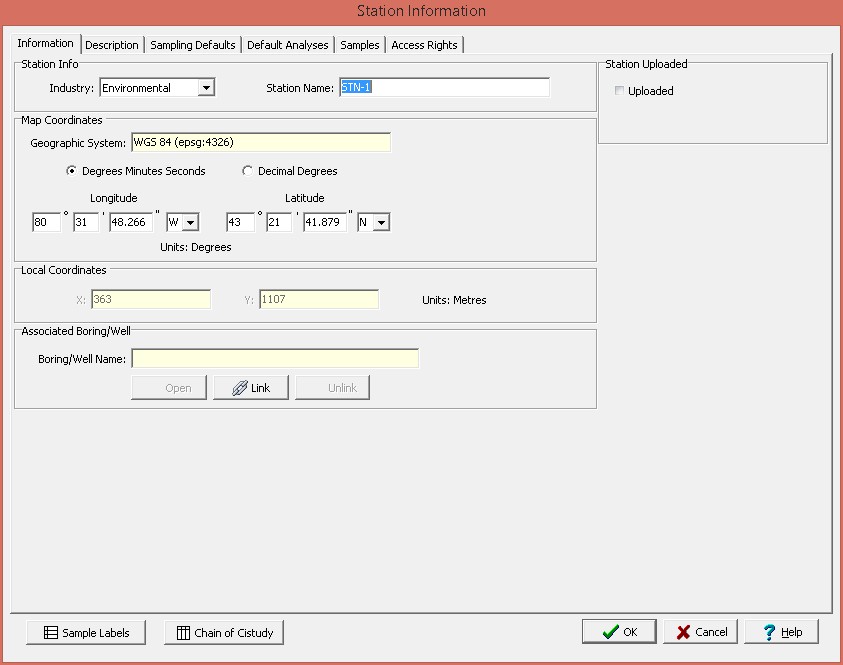Switch to the Access Rights tab
The height and width of the screenshot is (665, 843).
click(424, 45)
